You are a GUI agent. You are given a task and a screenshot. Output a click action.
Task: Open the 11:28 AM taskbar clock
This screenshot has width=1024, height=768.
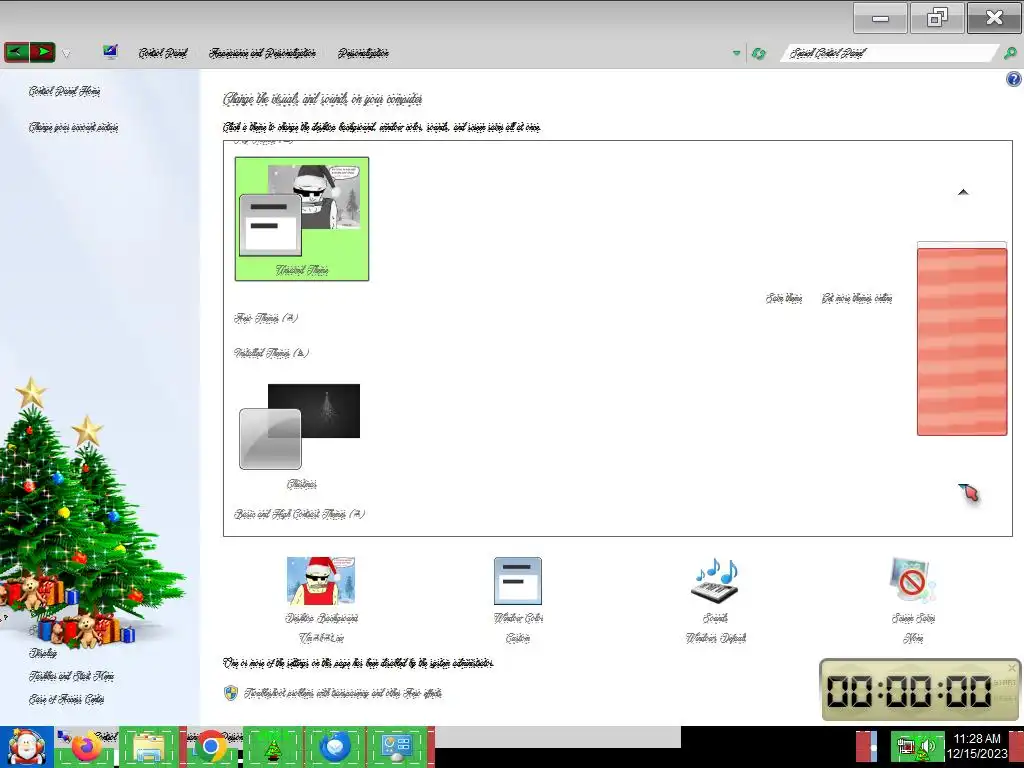[x=978, y=746]
